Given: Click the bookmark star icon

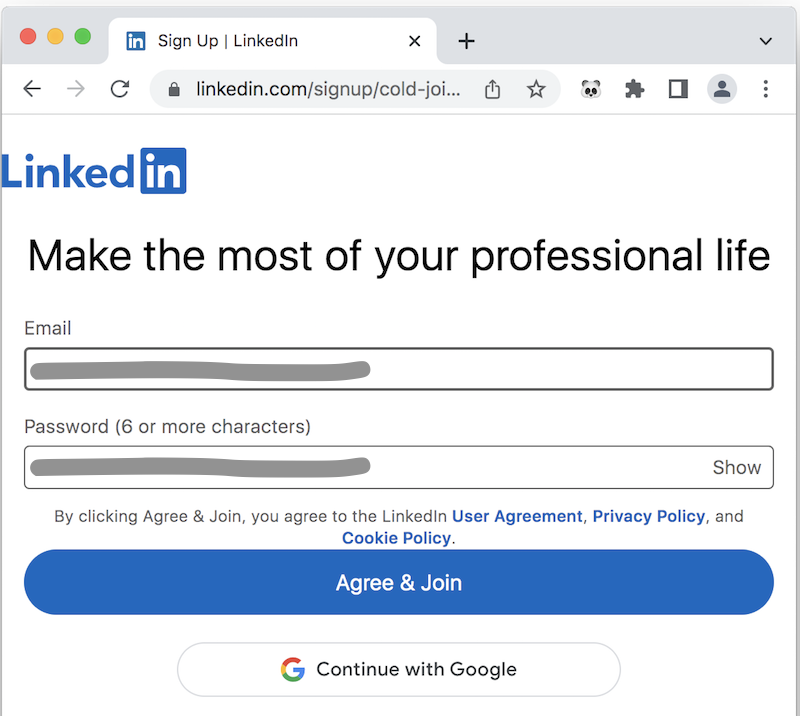Looking at the screenshot, I should coord(536,89).
